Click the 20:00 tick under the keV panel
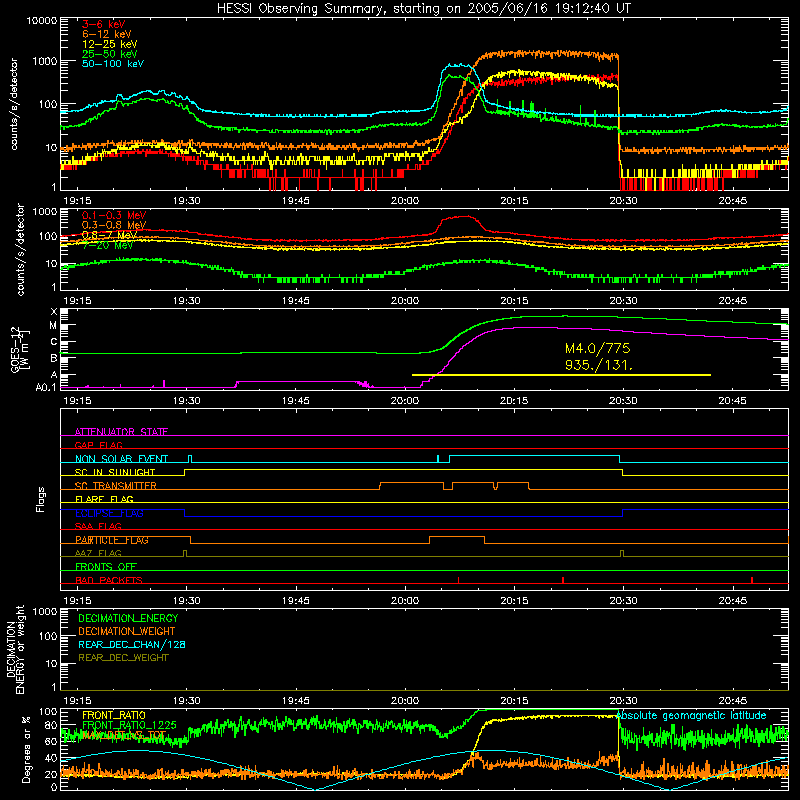 [405, 201]
